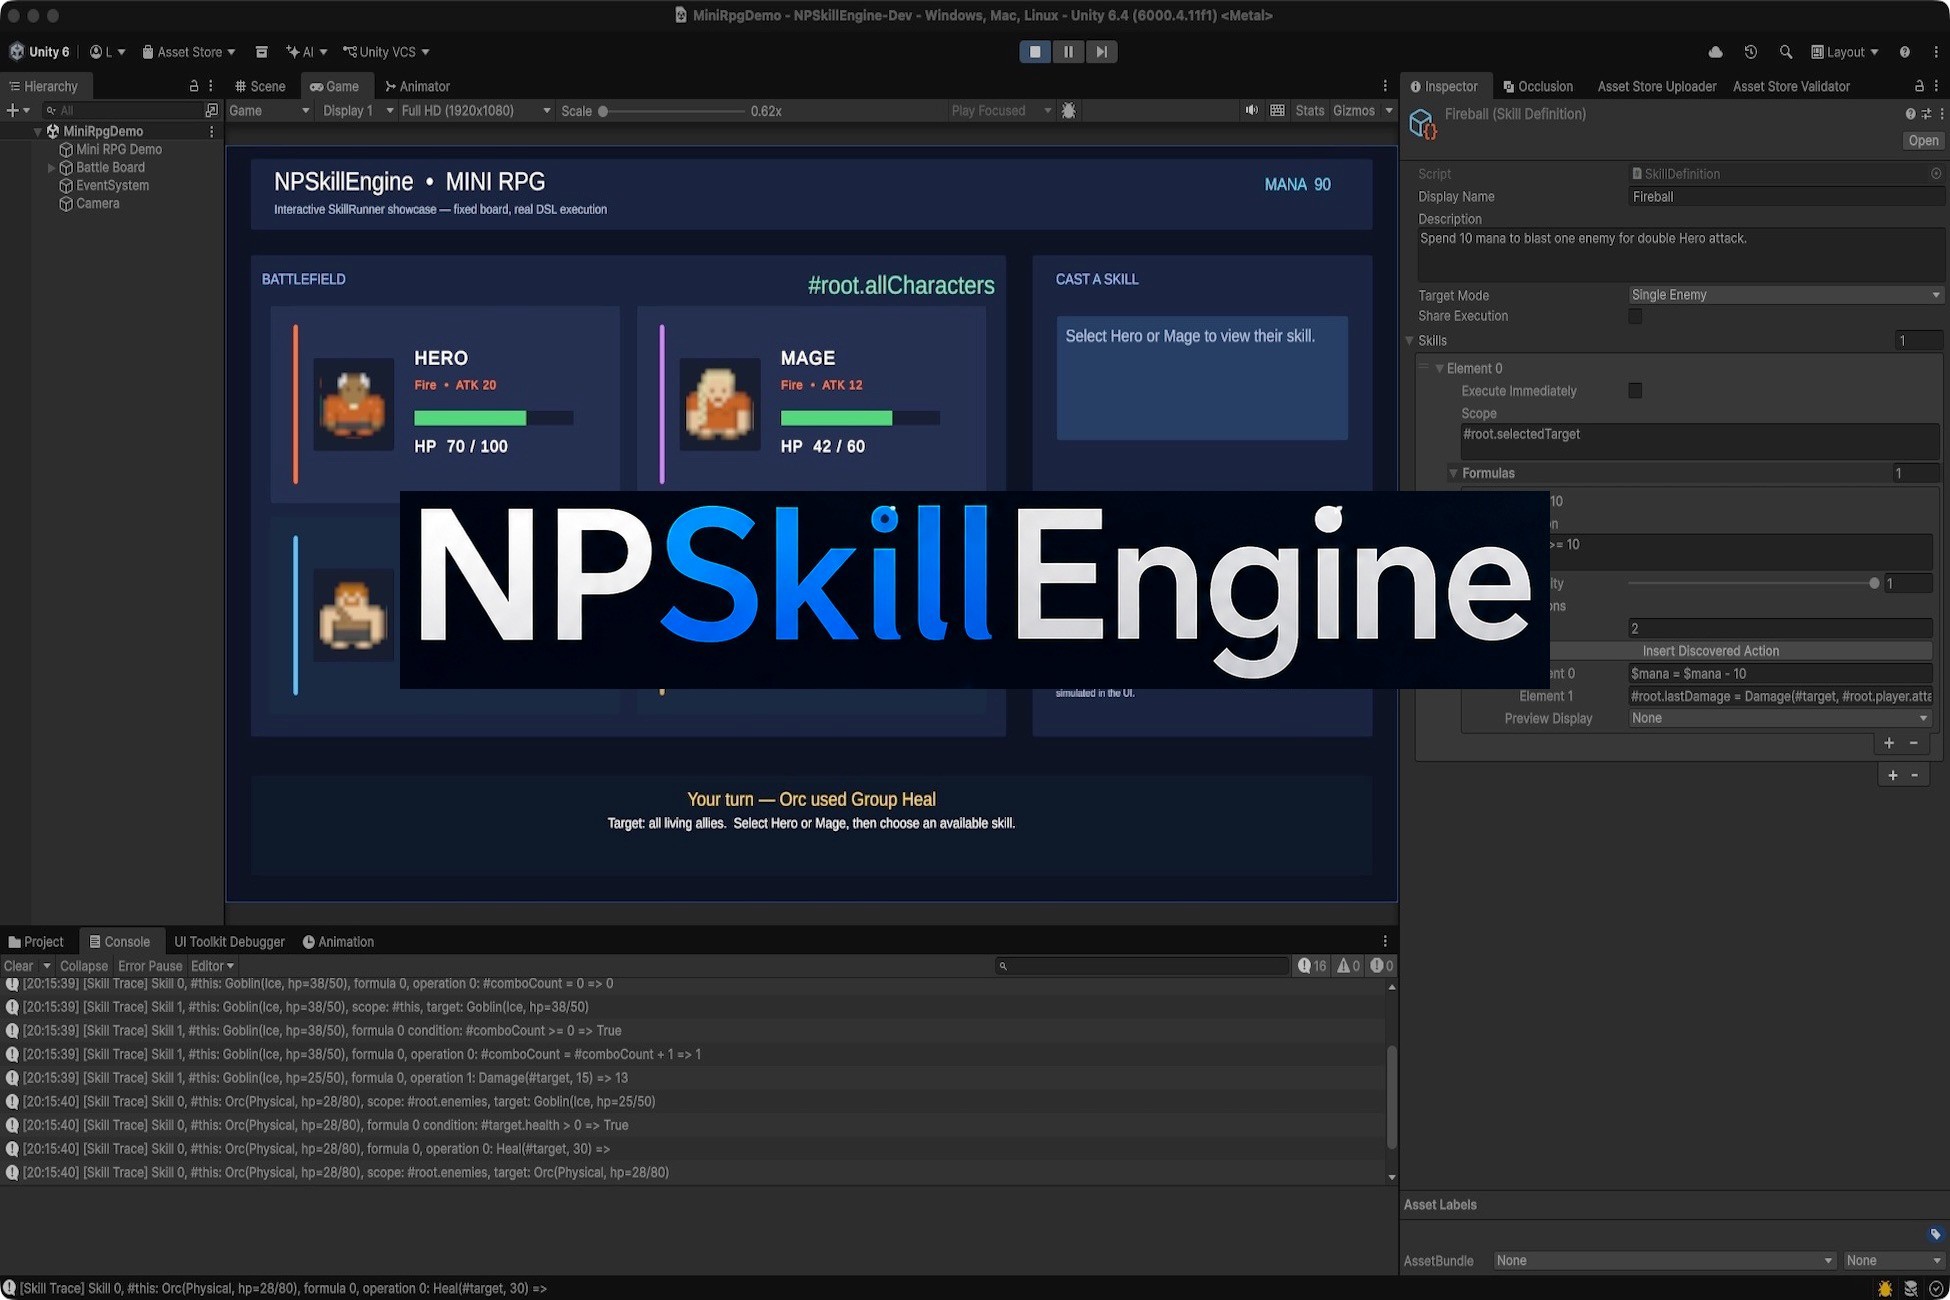Toggle console Collapse button

point(83,966)
